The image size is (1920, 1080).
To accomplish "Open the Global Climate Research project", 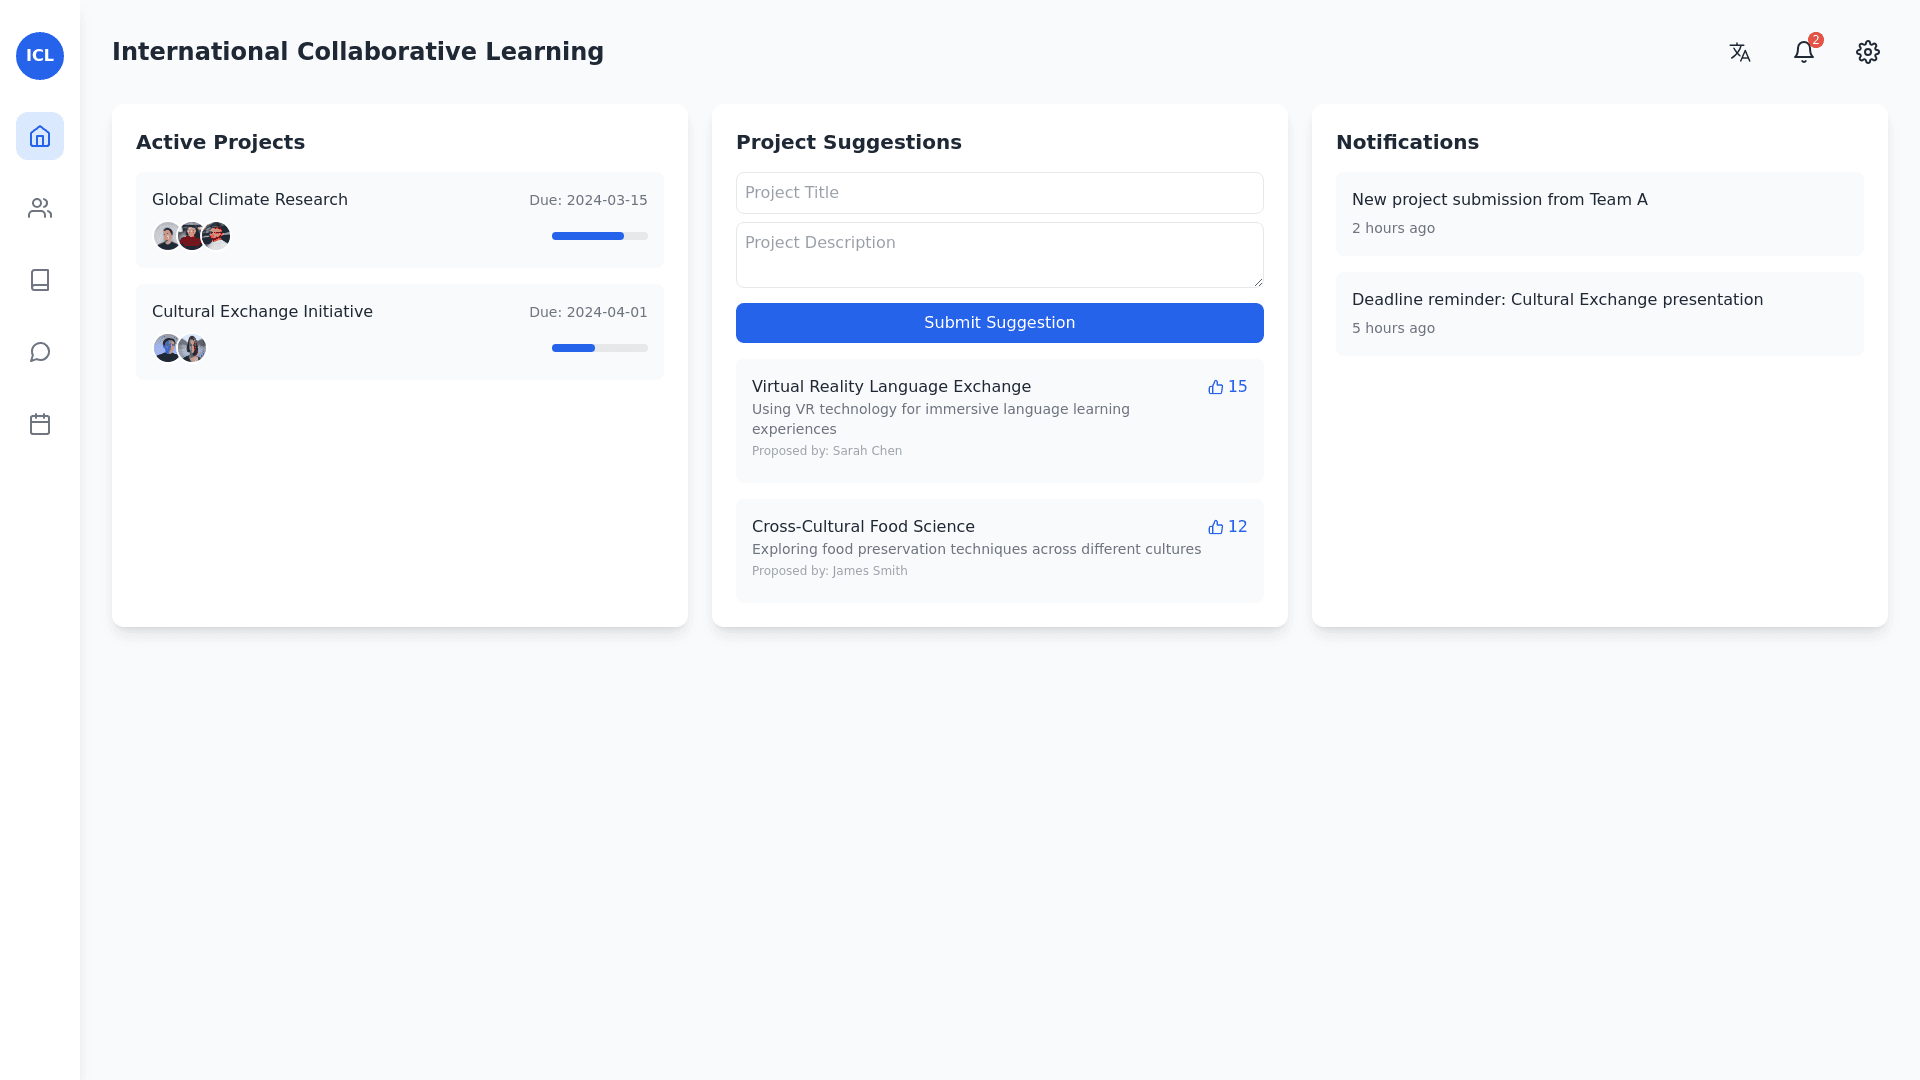I will (250, 200).
